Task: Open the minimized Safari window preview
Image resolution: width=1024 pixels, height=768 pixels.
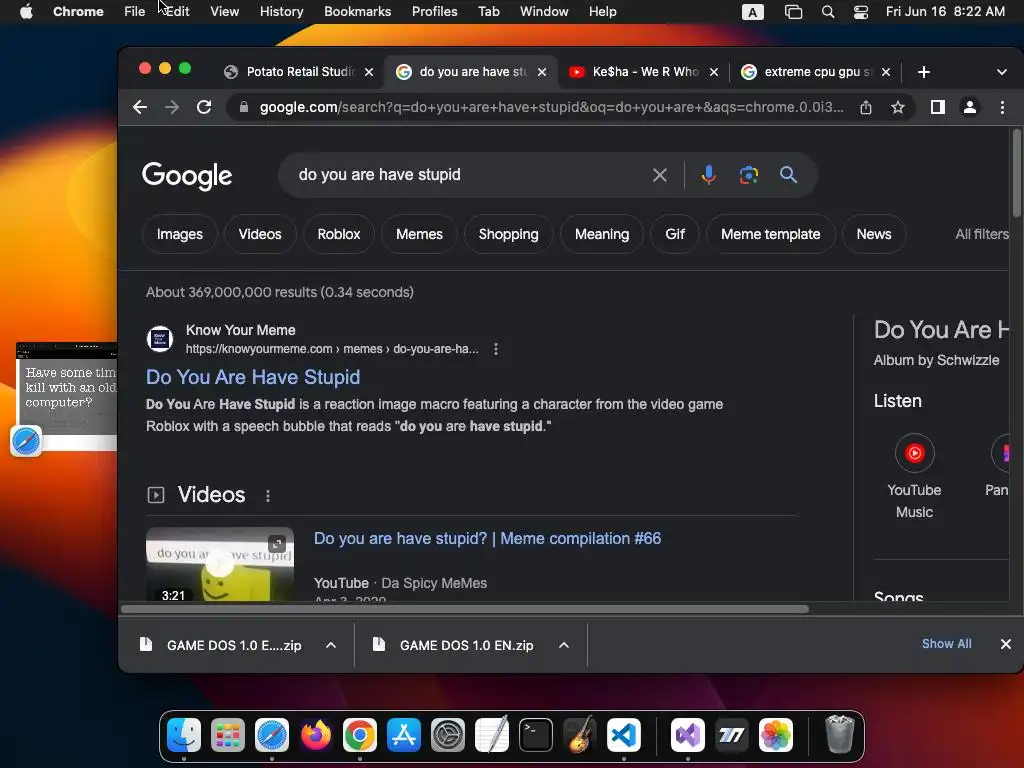Action: [67, 397]
